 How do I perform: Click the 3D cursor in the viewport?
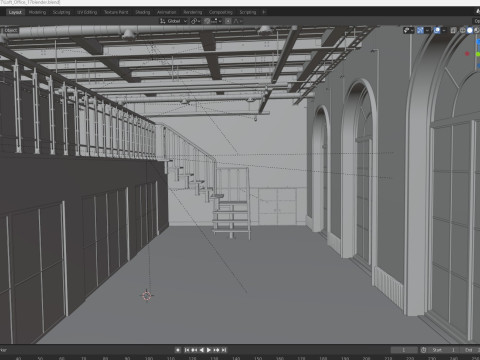(x=147, y=296)
